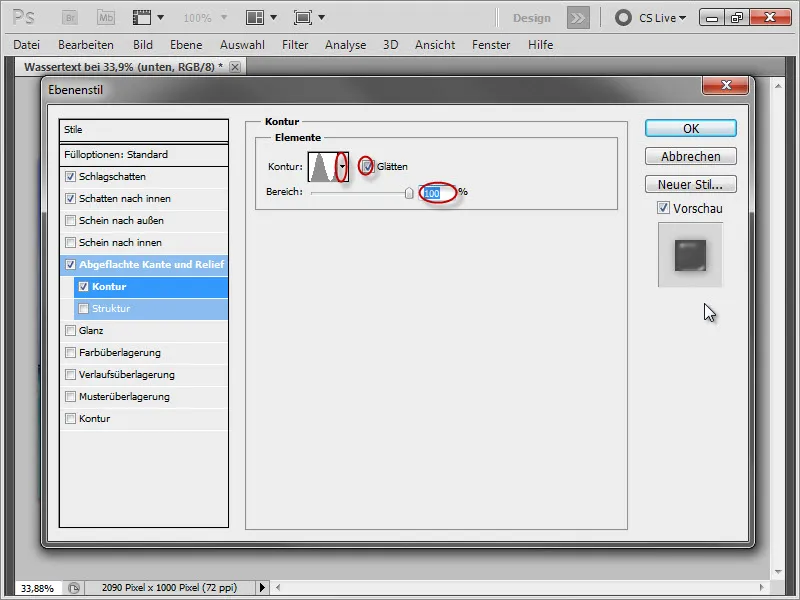Click the 33,88% zoom field in status bar
The width and height of the screenshot is (800, 600).
pyautogui.click(x=38, y=588)
